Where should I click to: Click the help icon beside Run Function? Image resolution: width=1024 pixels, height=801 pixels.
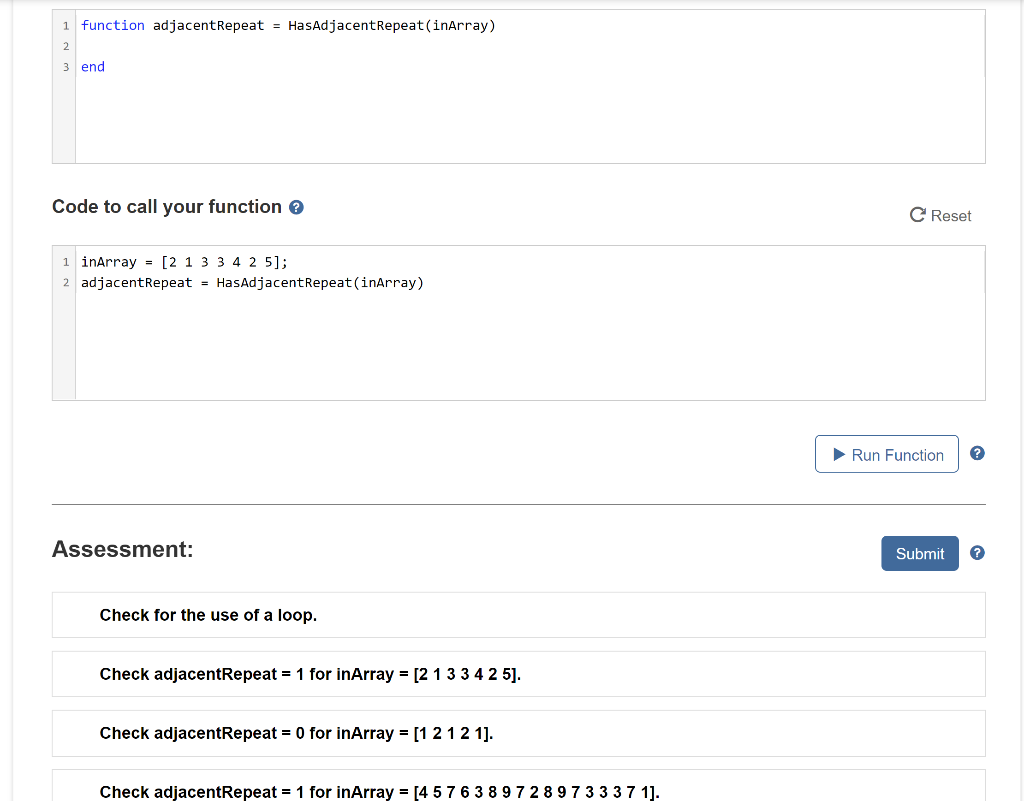[977, 452]
